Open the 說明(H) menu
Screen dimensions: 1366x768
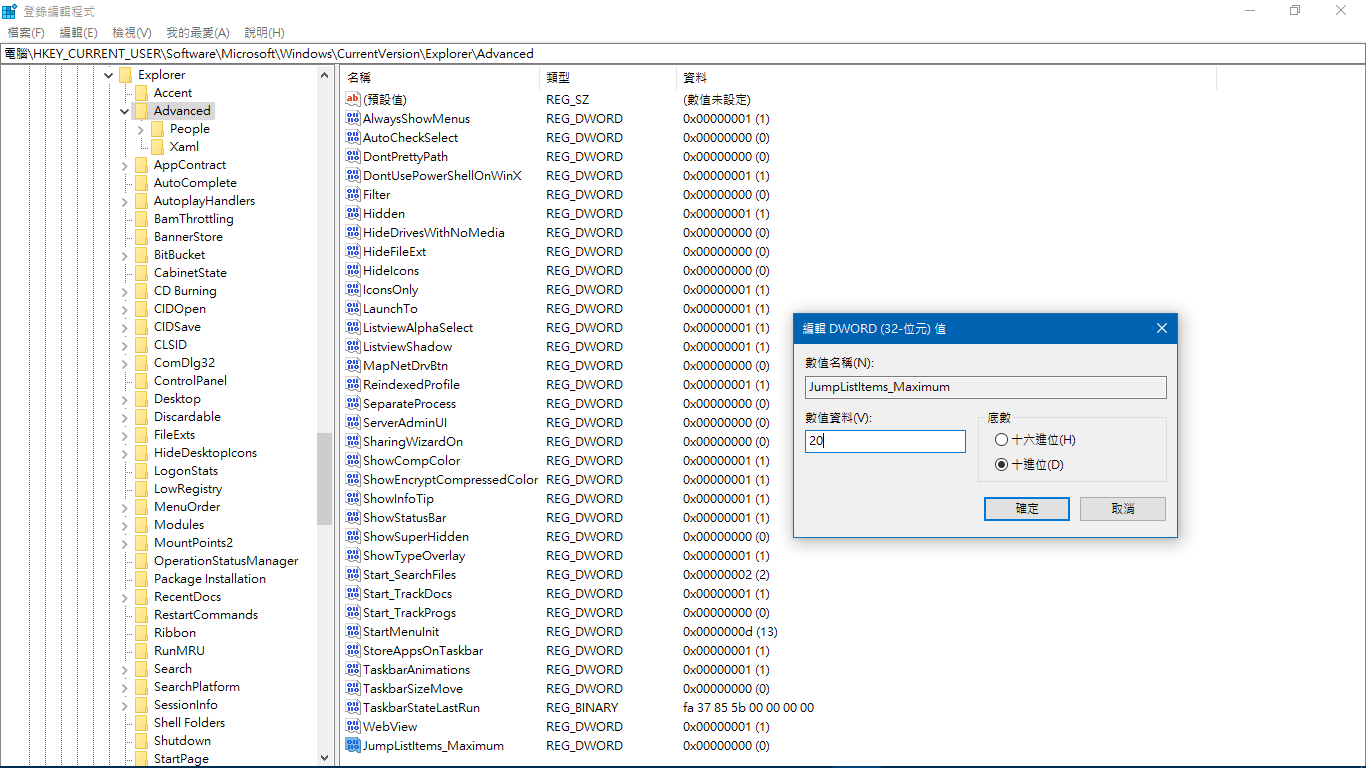click(x=264, y=33)
